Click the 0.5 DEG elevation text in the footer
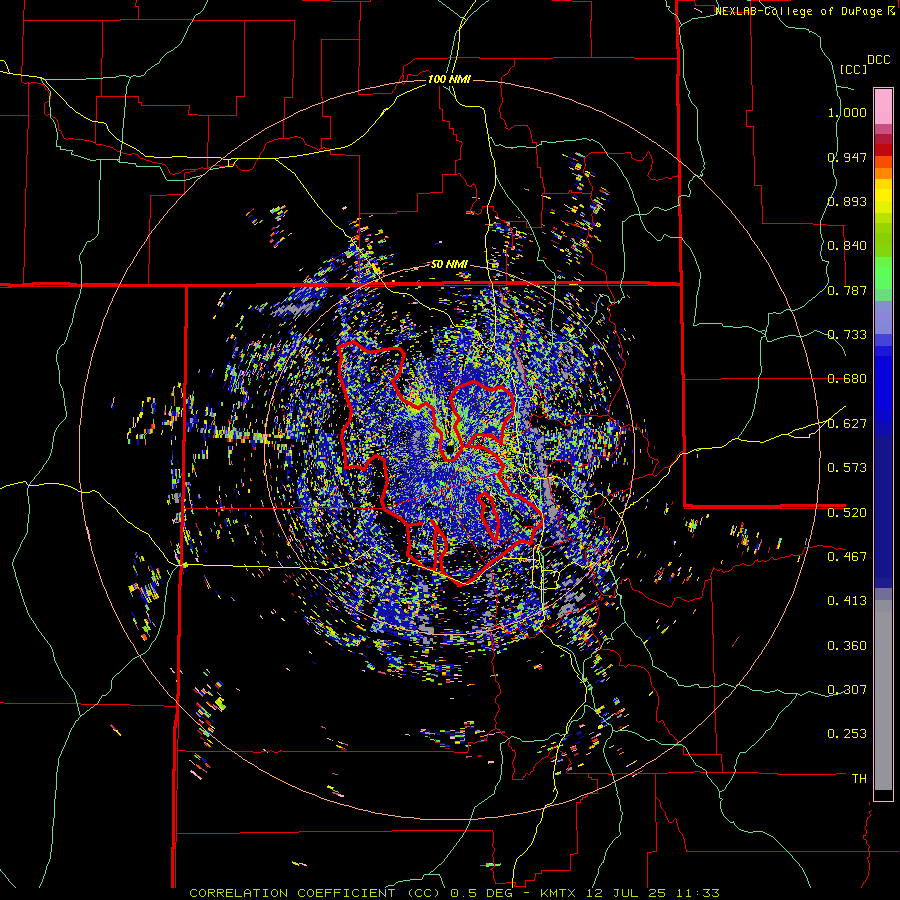 480,893
